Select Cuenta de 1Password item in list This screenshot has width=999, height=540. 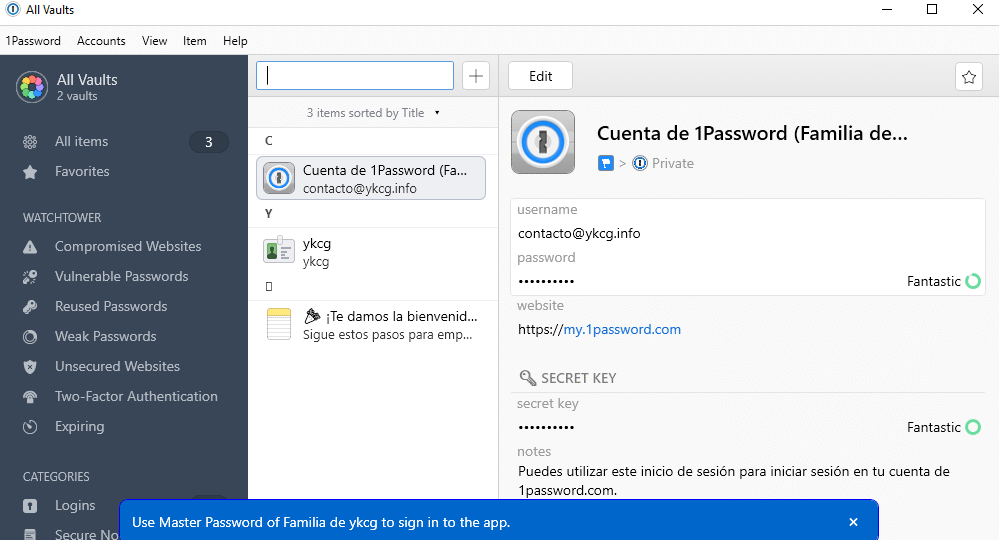(x=371, y=178)
